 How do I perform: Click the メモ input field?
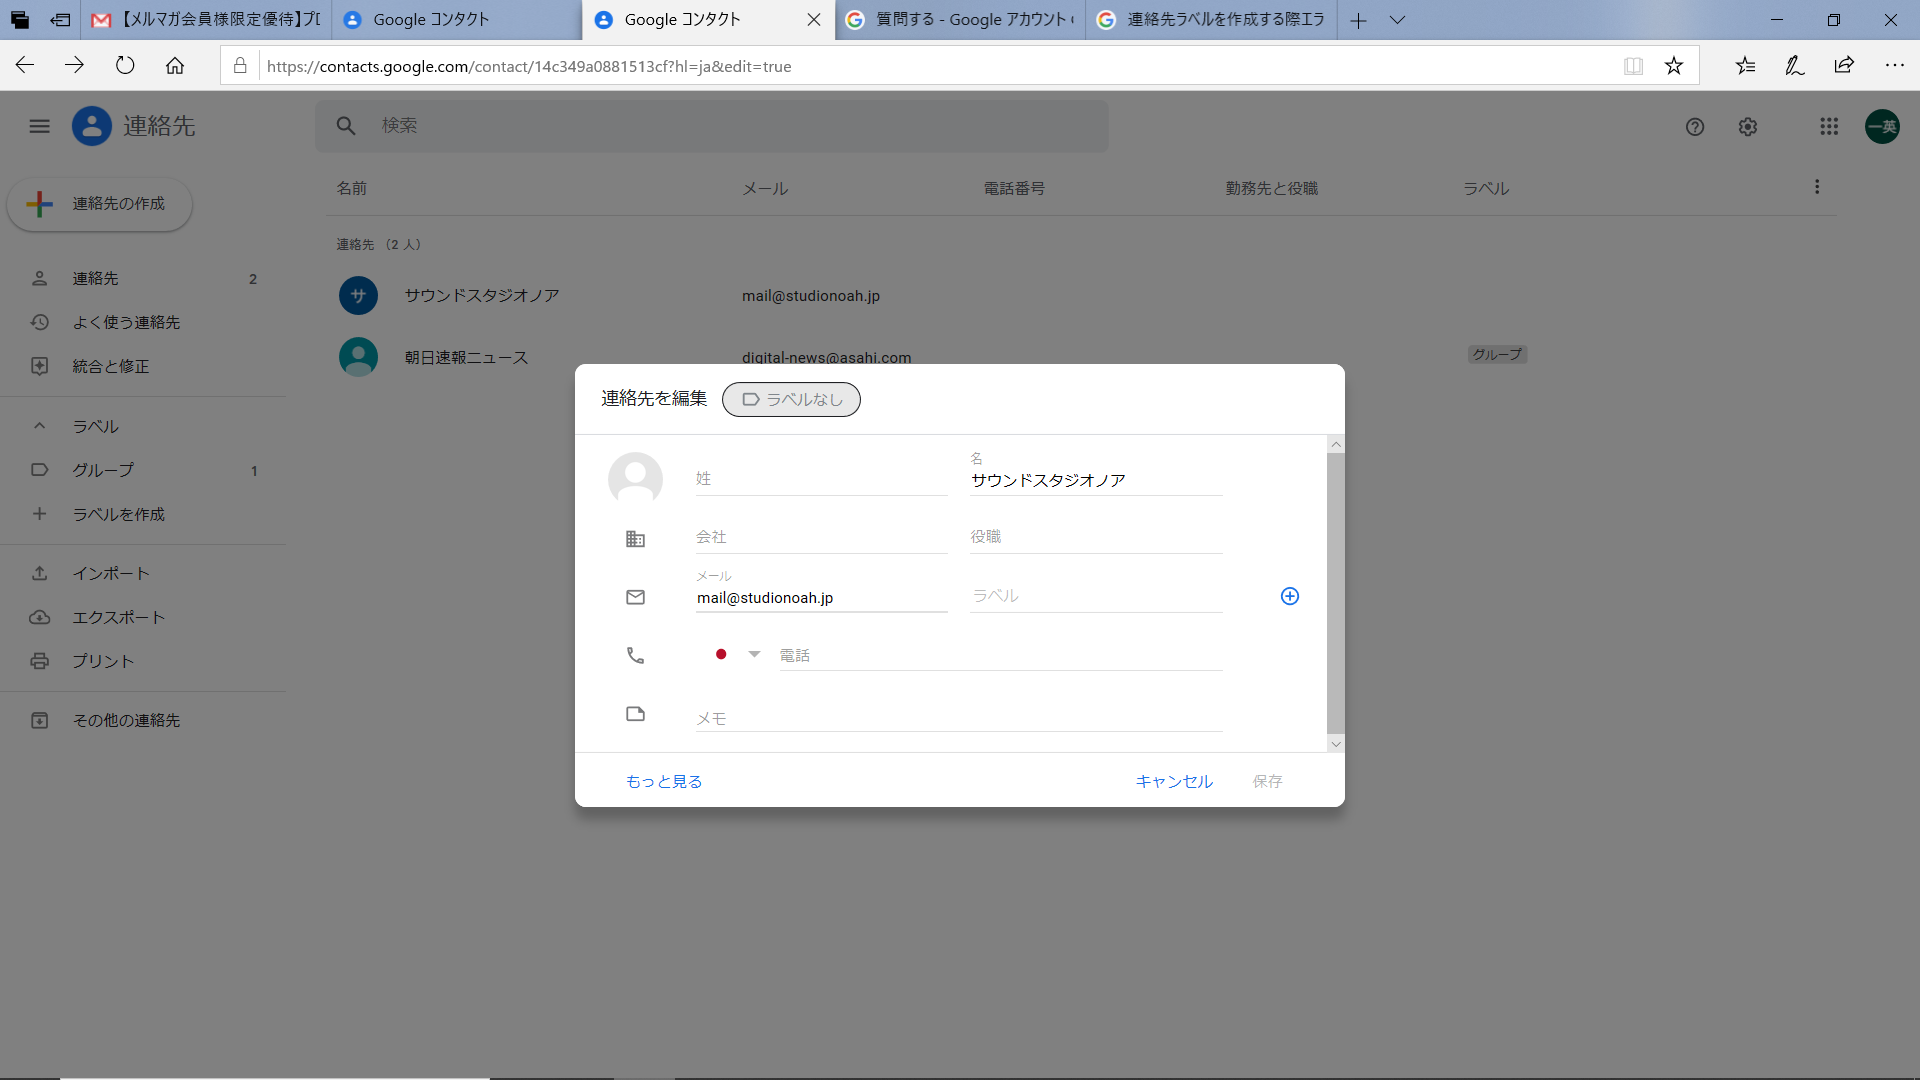pos(959,718)
